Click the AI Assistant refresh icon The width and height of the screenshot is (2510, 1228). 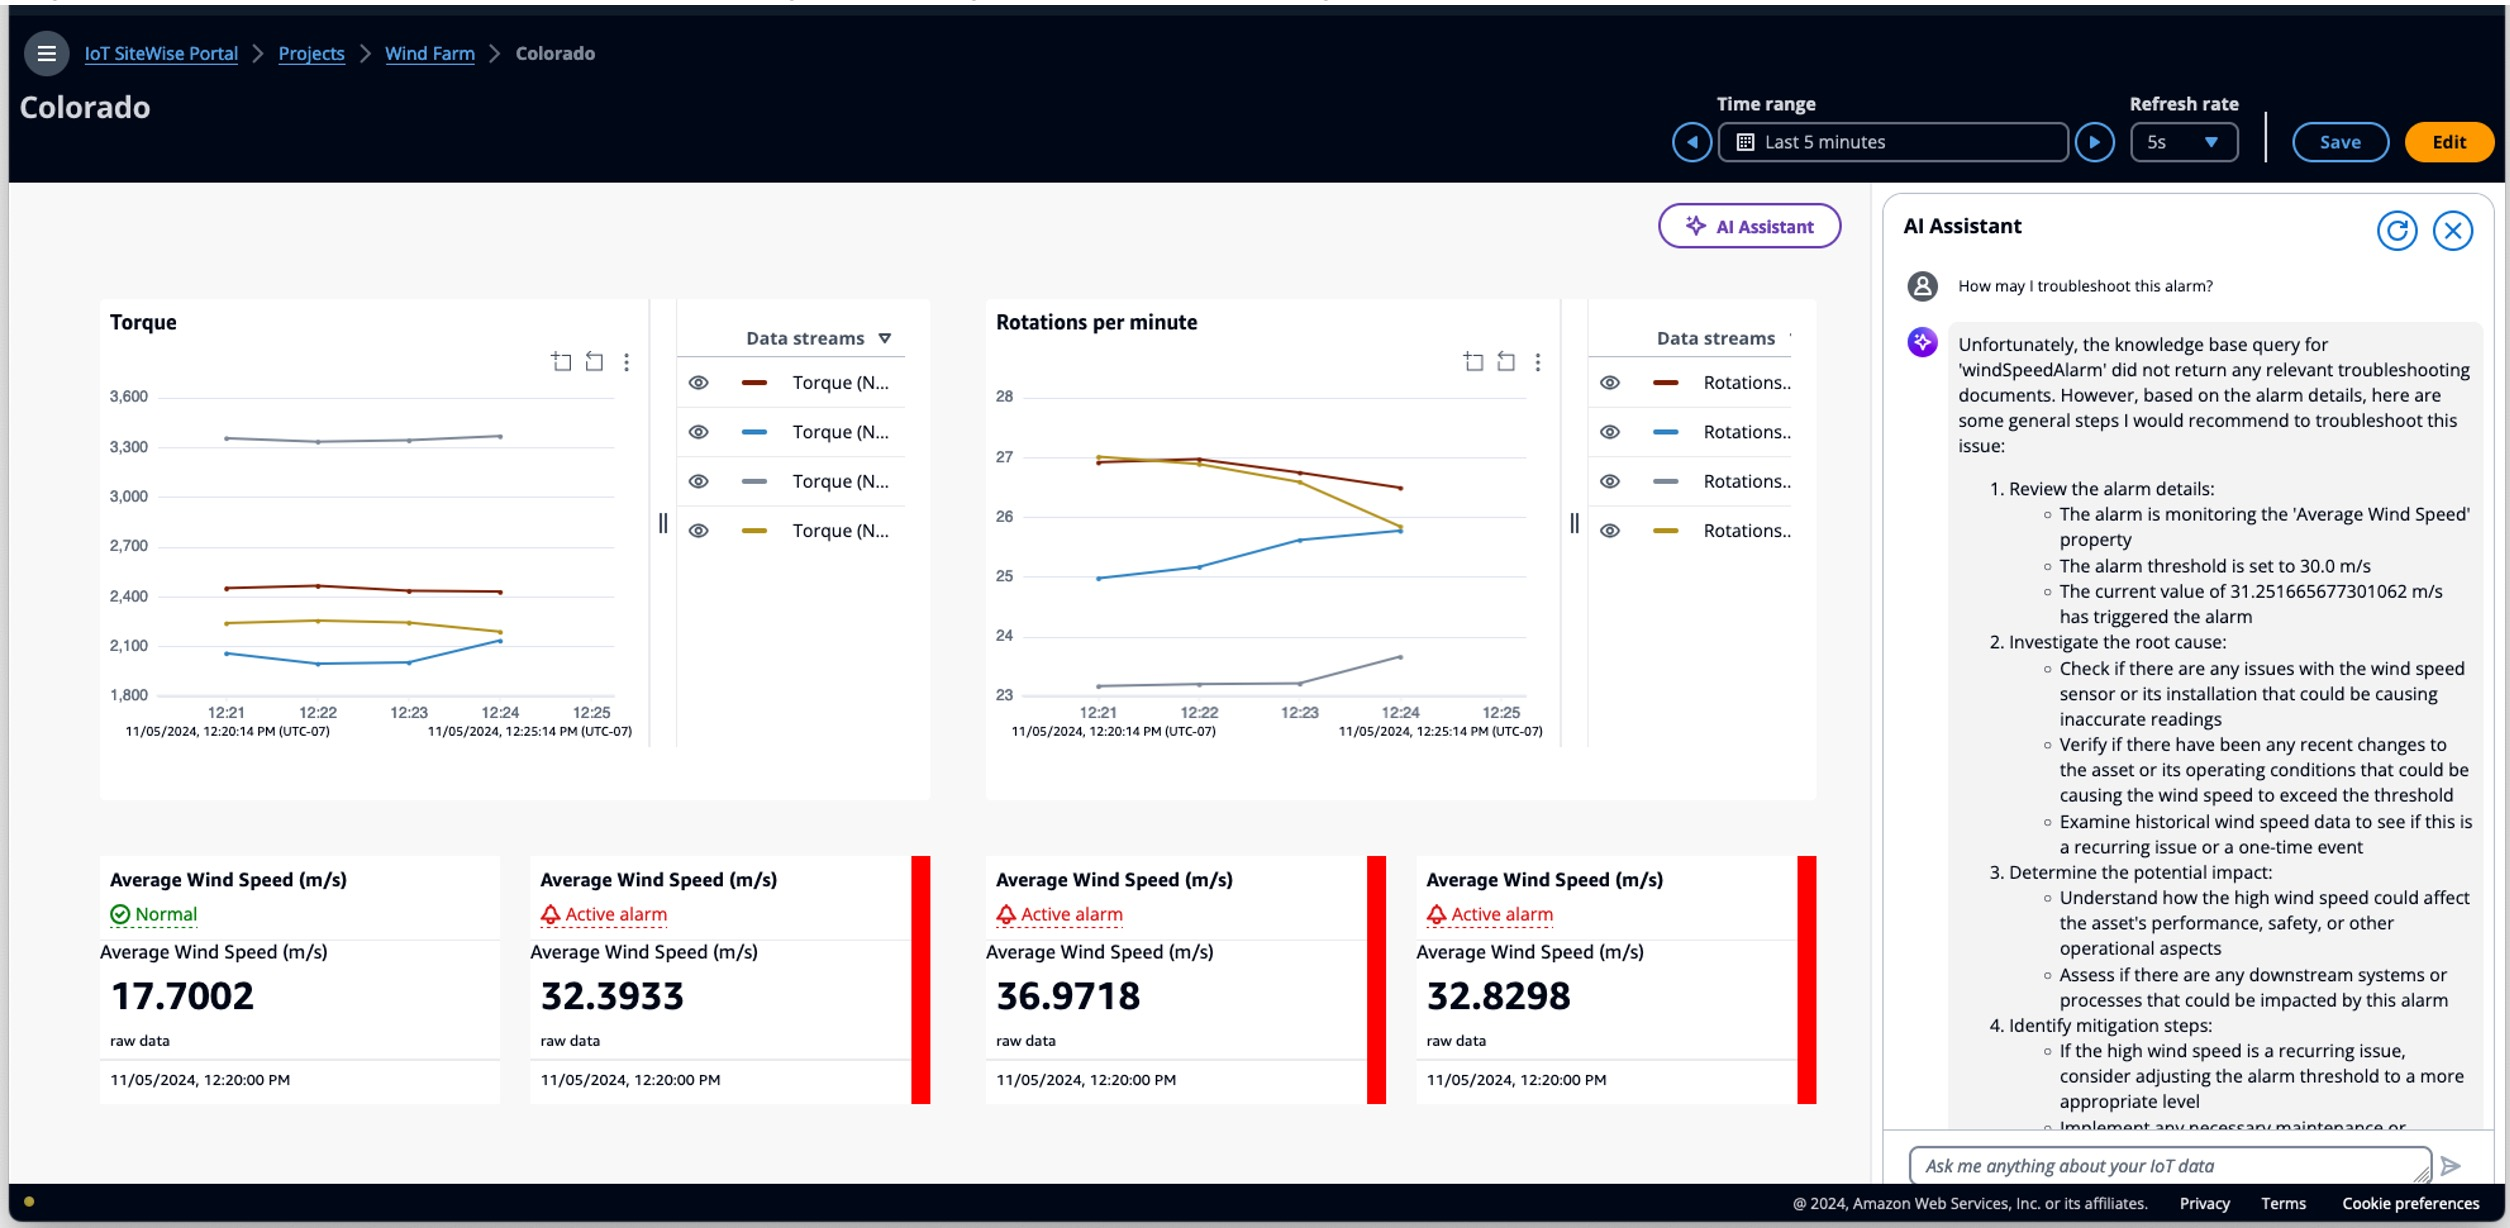click(x=2396, y=230)
